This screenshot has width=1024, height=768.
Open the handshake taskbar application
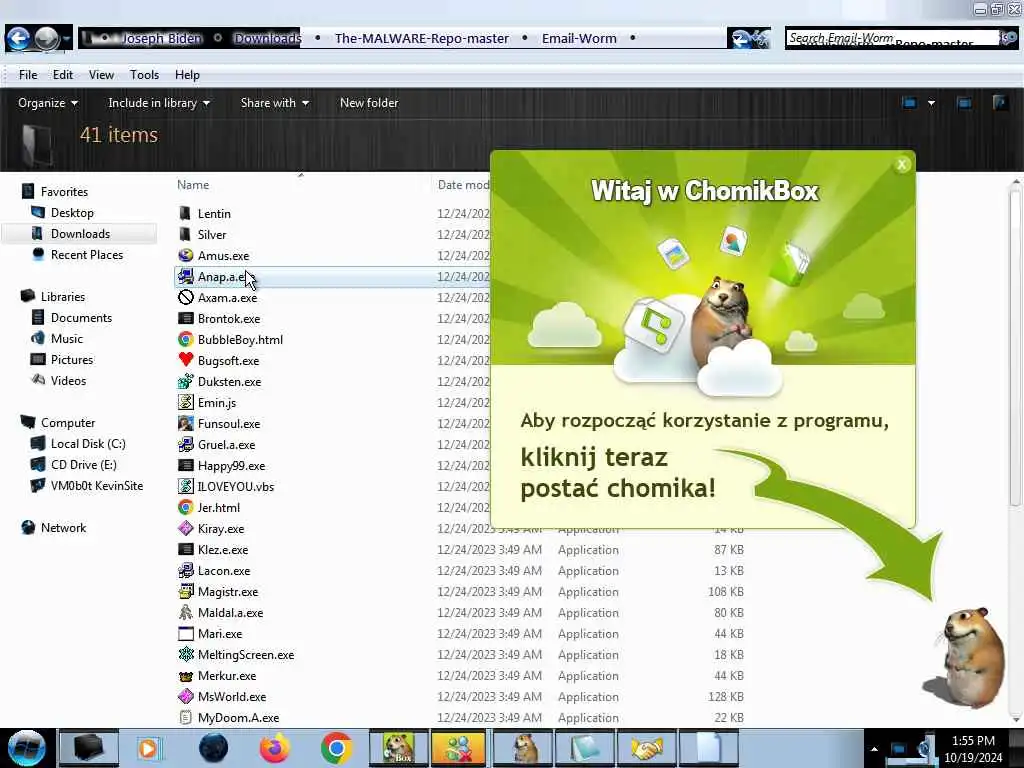click(x=647, y=748)
